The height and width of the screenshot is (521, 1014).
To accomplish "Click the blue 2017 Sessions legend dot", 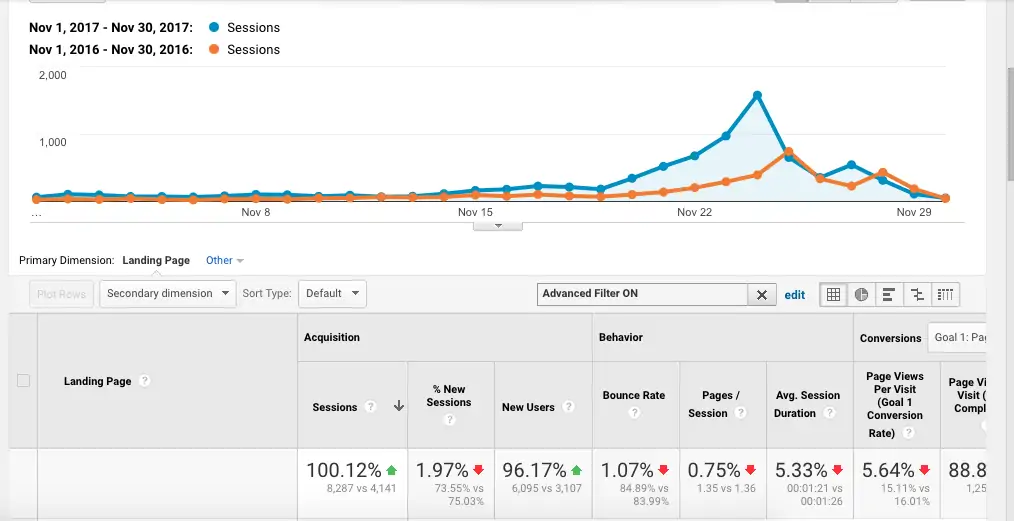I will [215, 27].
